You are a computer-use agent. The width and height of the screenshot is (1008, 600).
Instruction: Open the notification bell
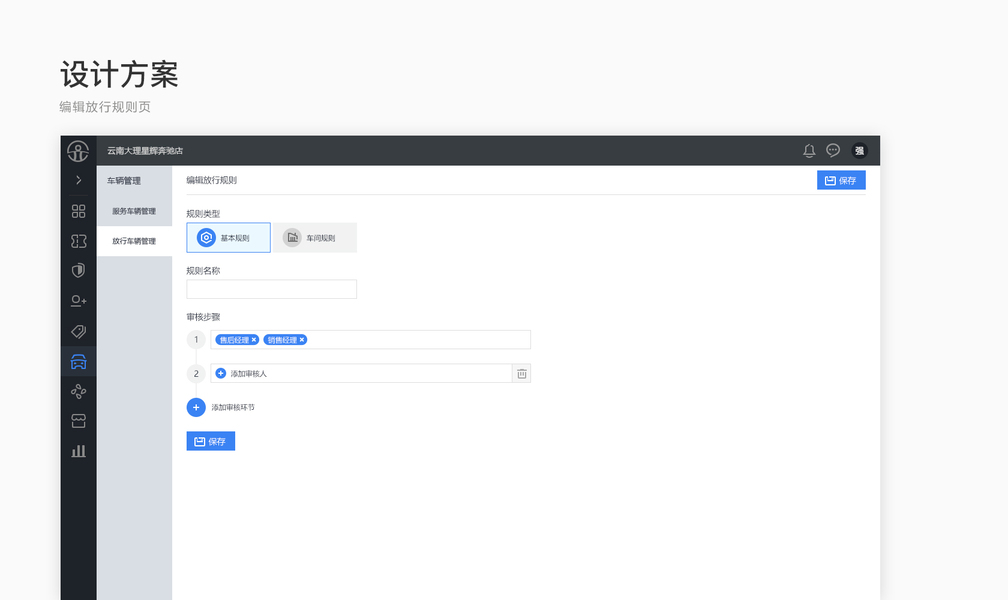click(809, 151)
